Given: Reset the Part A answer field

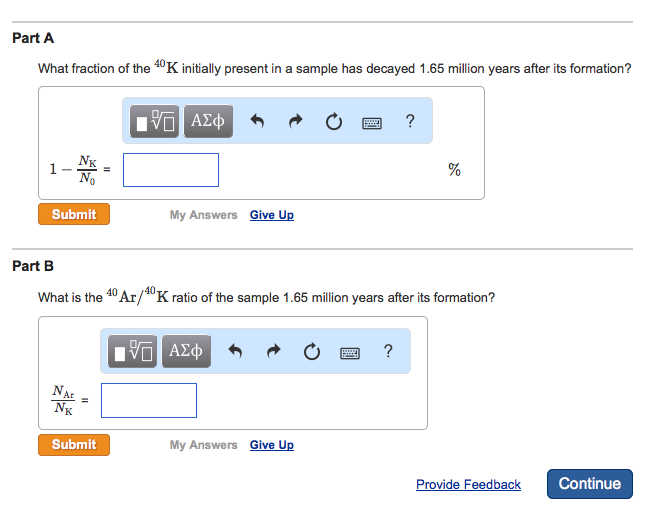Looking at the screenshot, I should 333,122.
